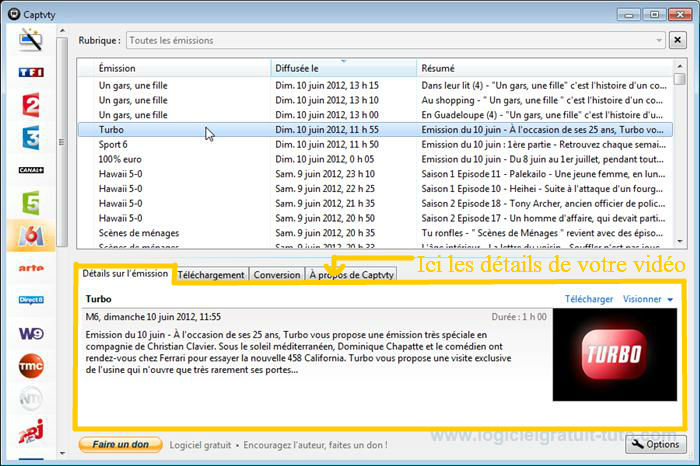Viewport: 700px width, 466px height.
Task: Open the W9 channel
Action: [x=31, y=333]
